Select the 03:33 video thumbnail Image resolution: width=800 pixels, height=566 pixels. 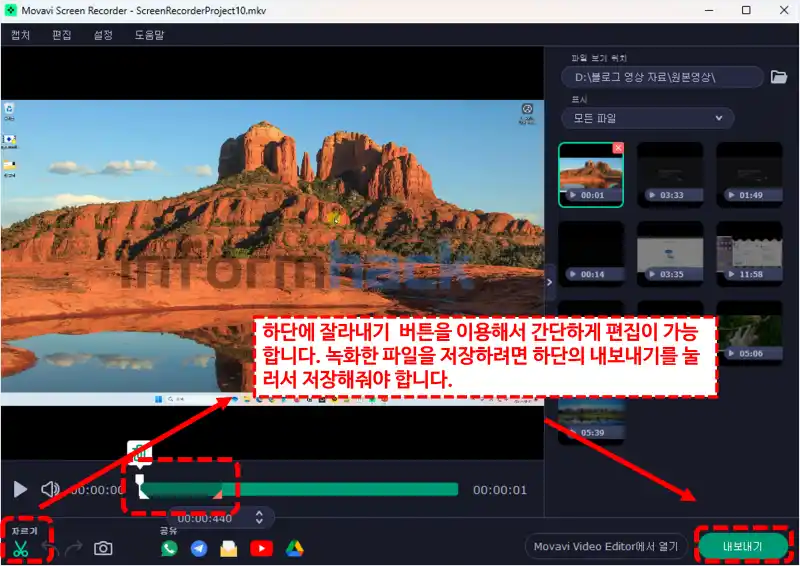pyautogui.click(x=670, y=175)
